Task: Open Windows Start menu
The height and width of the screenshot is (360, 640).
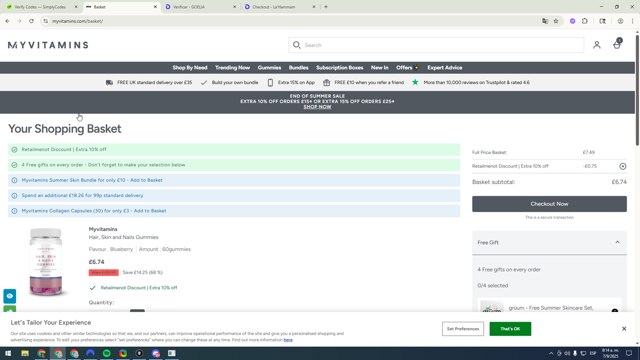Action: click(x=8, y=353)
